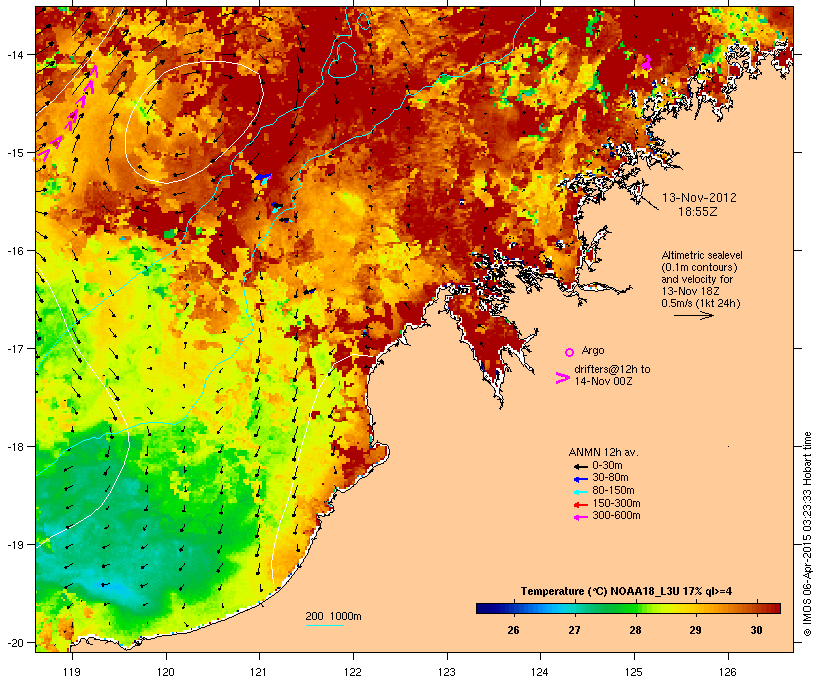The width and height of the screenshot is (820, 680).
Task: Click the '18:55Z' time text
Action: click(x=698, y=212)
